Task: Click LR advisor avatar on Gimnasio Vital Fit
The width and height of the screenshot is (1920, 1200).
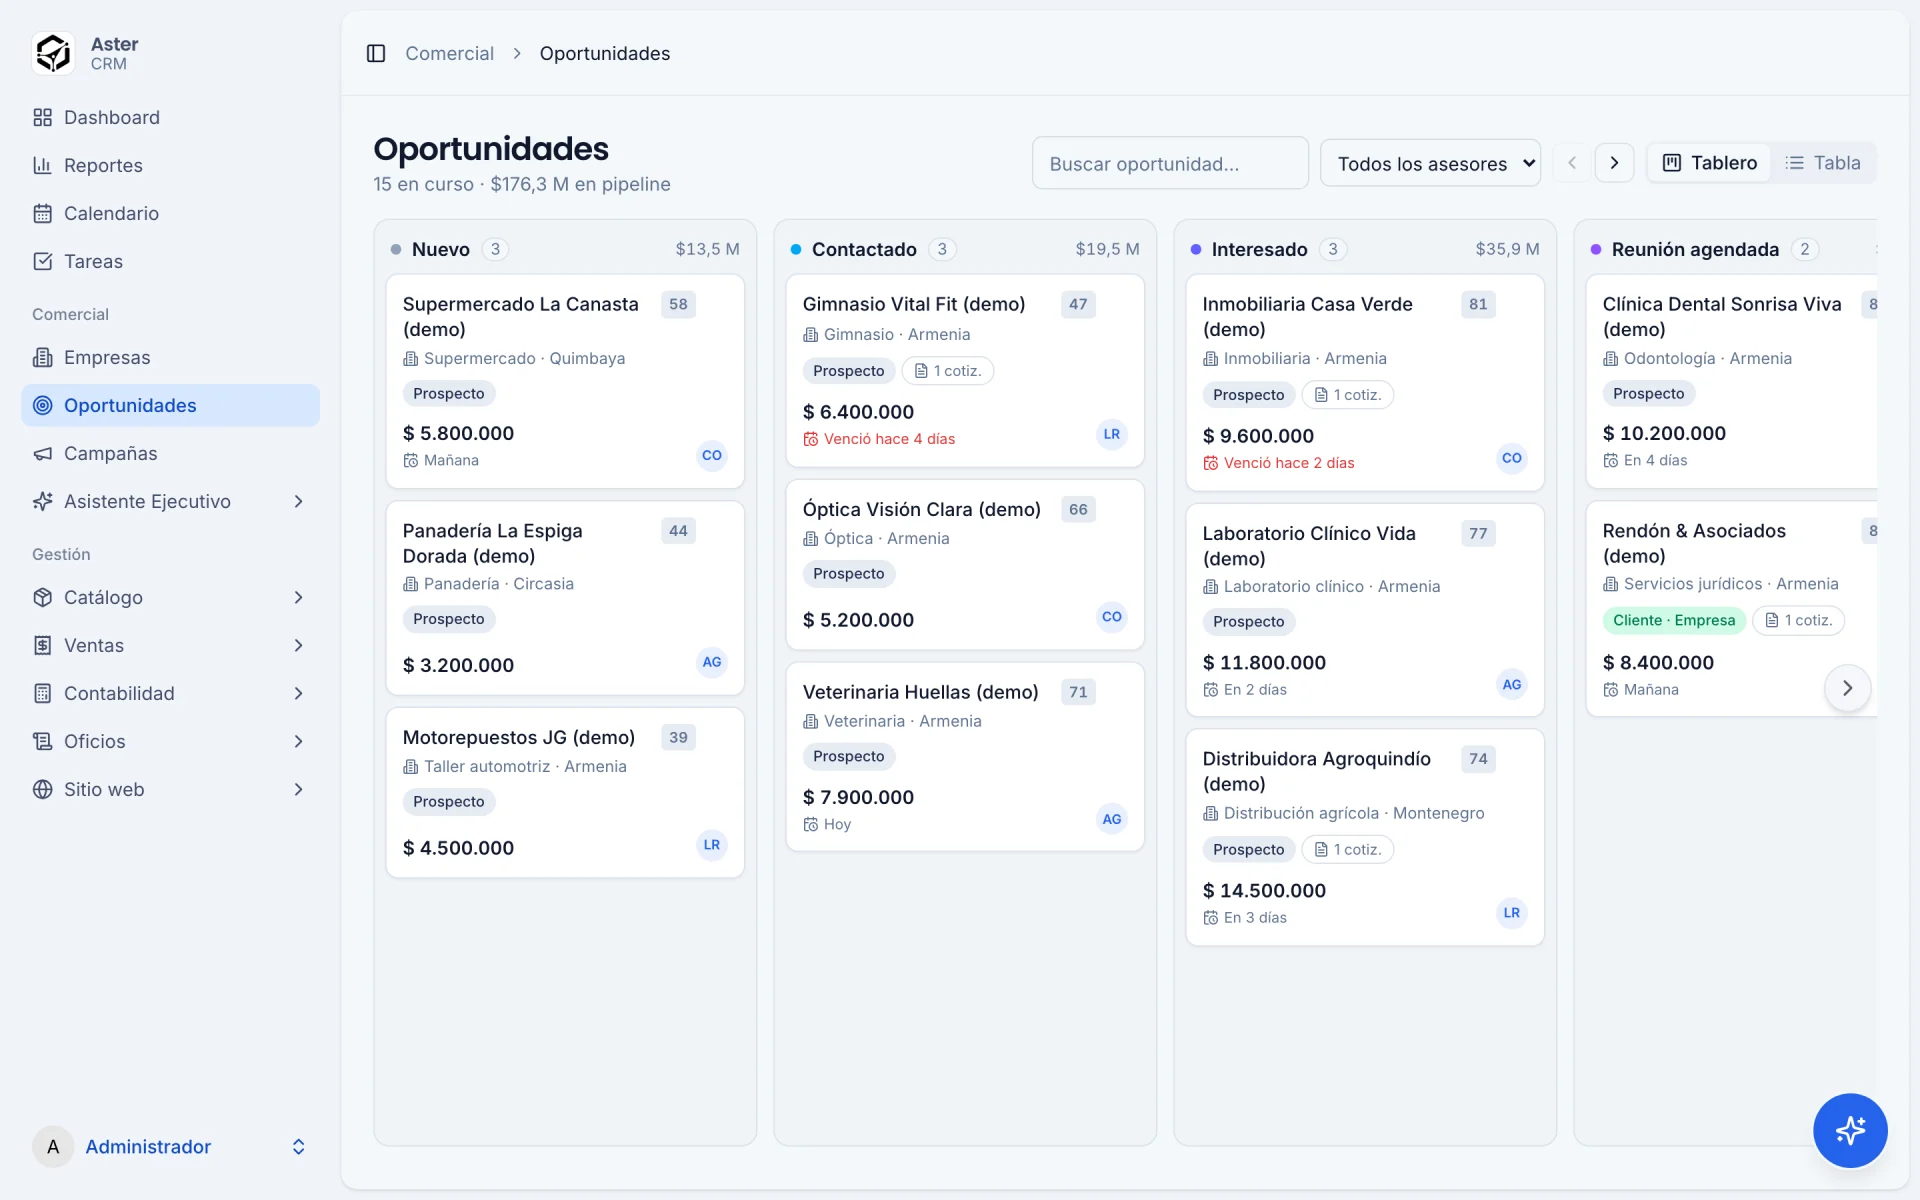Action: click(x=1112, y=434)
